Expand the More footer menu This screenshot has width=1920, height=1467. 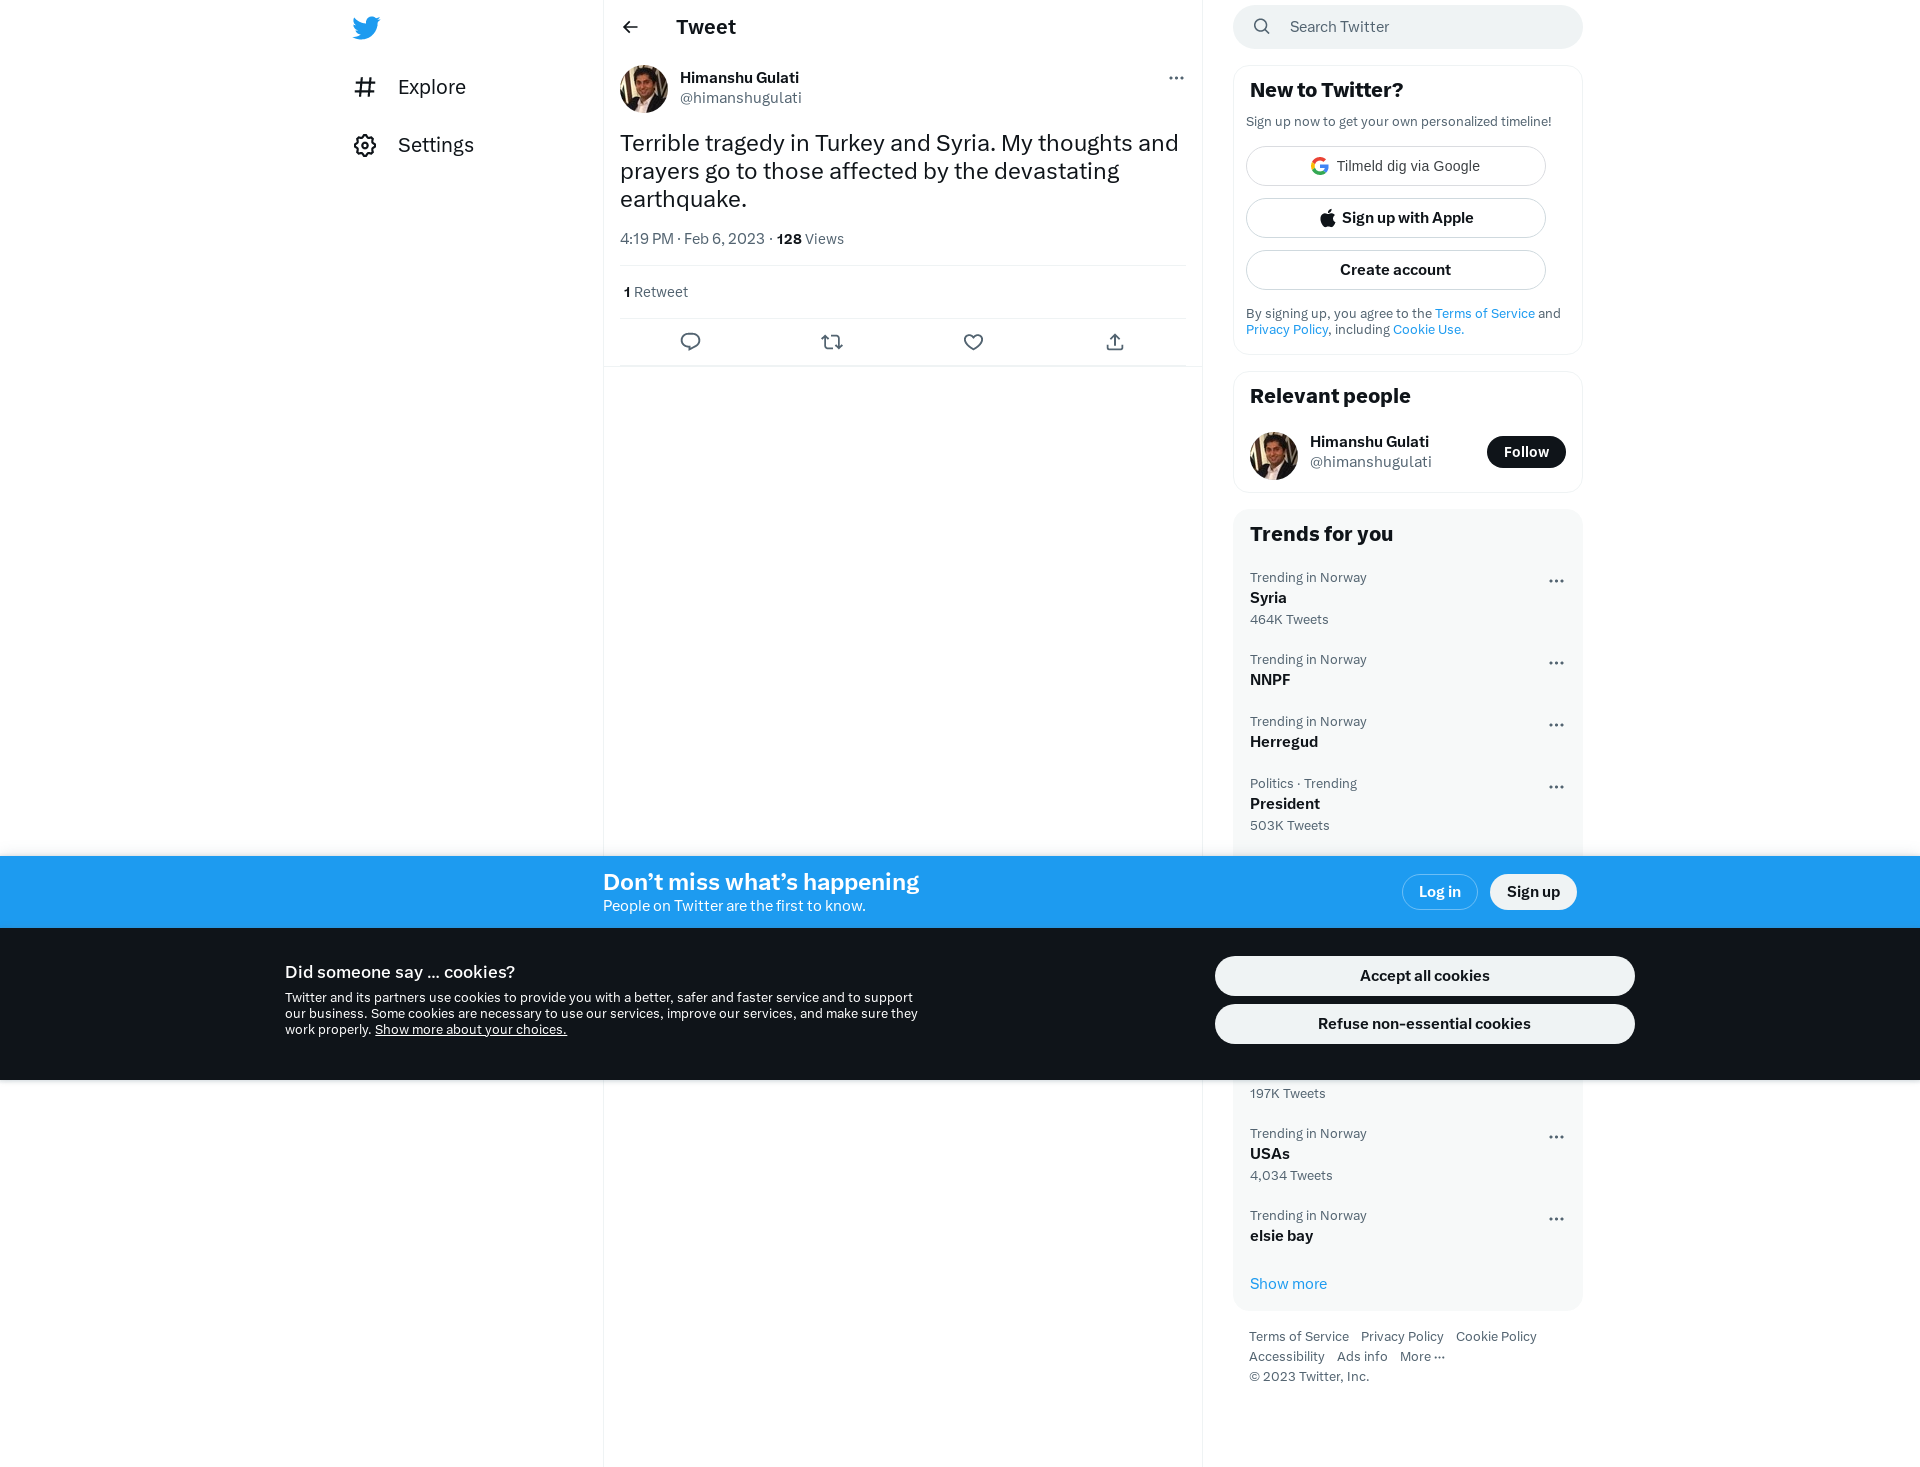(x=1422, y=1356)
